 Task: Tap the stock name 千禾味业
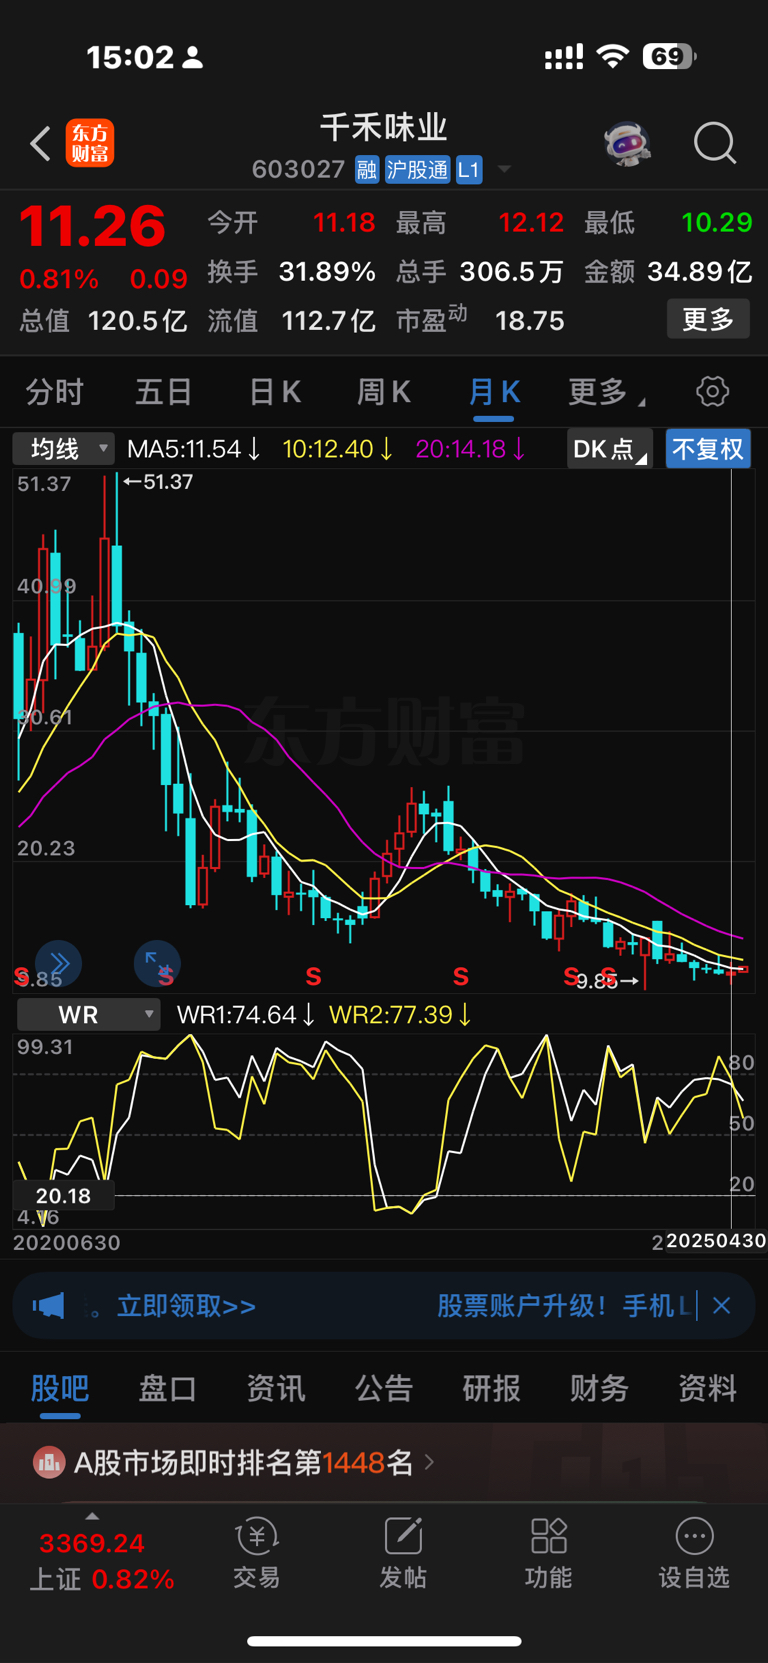click(x=384, y=128)
